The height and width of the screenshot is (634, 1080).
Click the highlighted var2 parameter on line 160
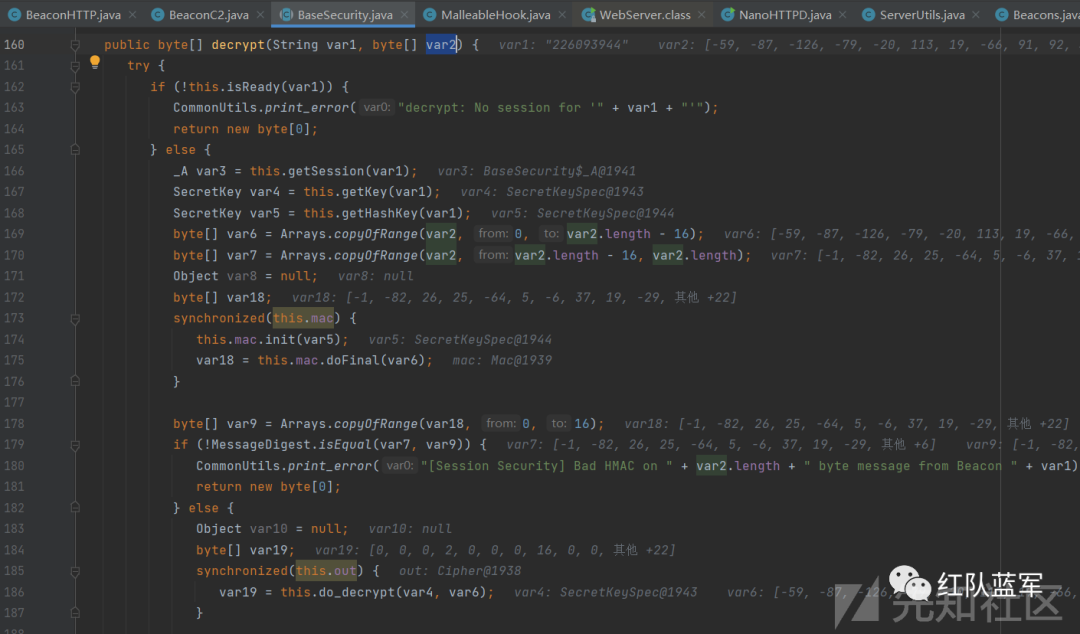pos(442,45)
